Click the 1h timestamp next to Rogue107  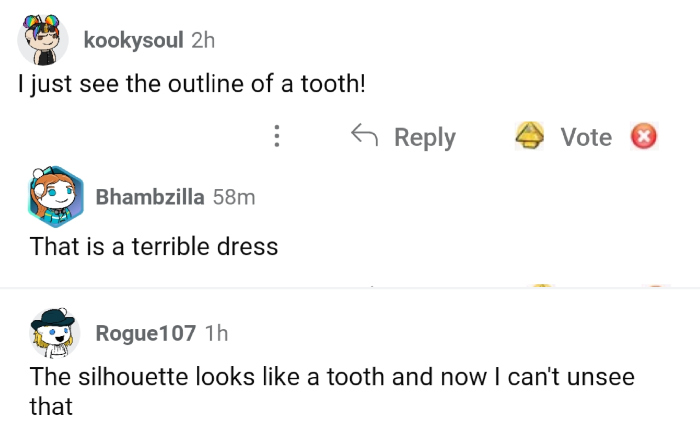pyautogui.click(x=216, y=333)
